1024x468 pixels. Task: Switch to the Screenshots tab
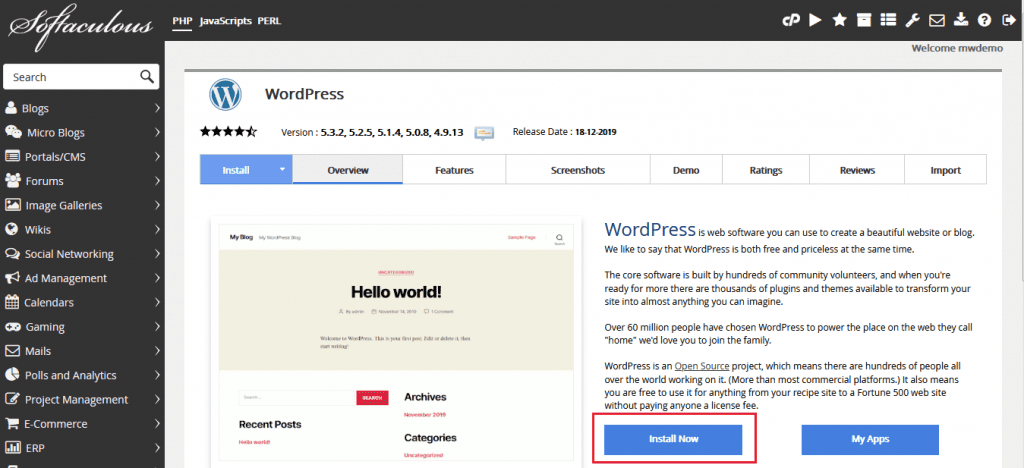578,170
